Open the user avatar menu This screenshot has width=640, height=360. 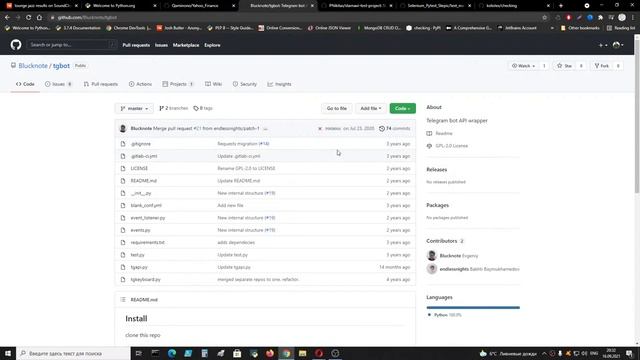tap(618, 45)
